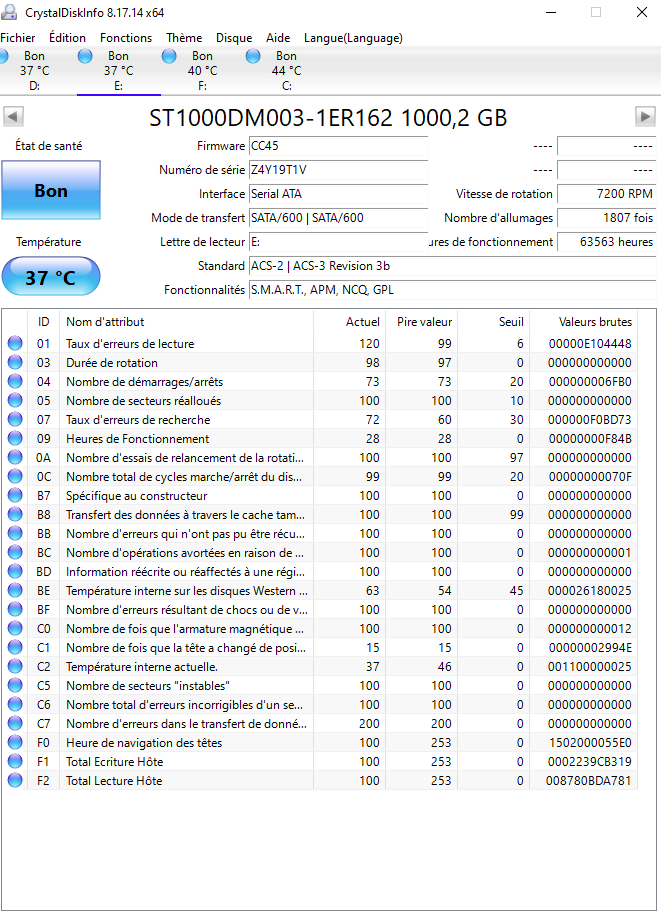The width and height of the screenshot is (661, 911).
Task: Click status icon for Heures de Fonctionnement
Action: [15, 439]
